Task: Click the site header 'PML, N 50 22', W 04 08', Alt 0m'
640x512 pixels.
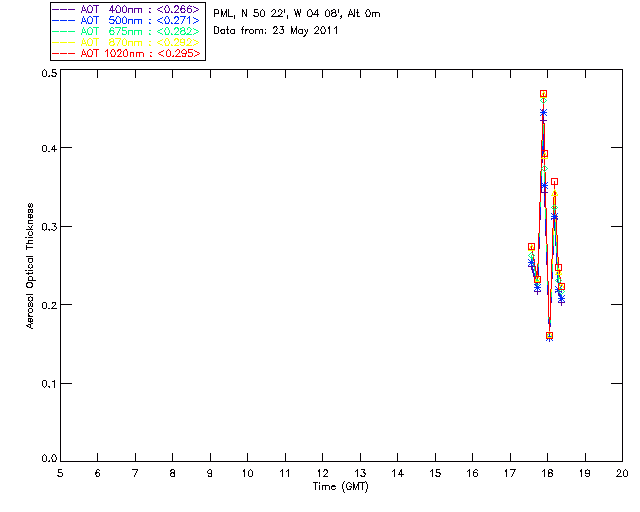Action: pyautogui.click(x=297, y=14)
